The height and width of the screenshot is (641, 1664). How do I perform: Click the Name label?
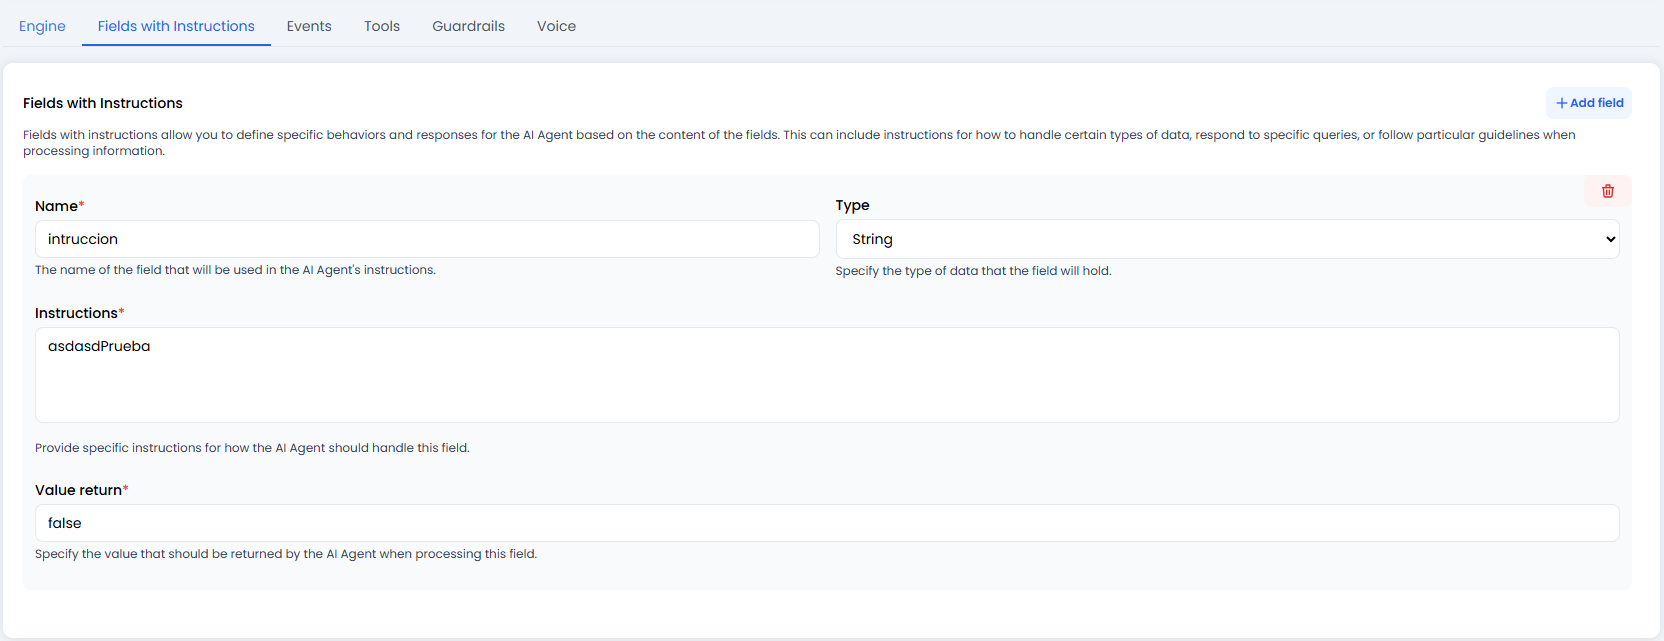(x=59, y=206)
